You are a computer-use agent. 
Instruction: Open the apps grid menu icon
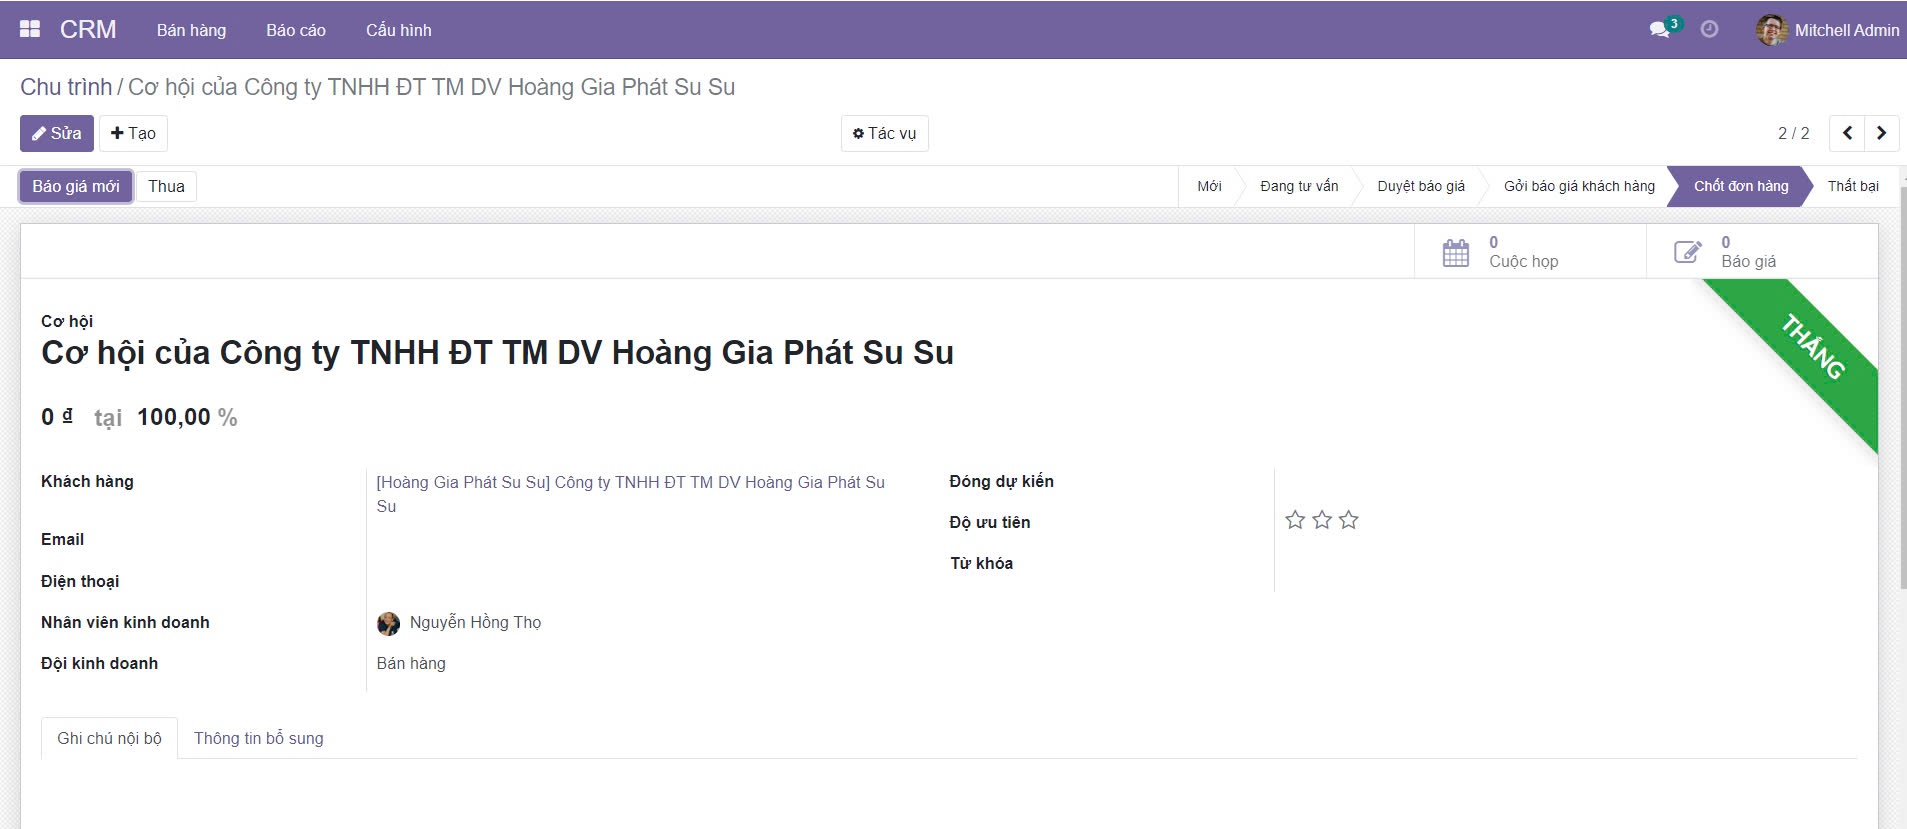(30, 29)
